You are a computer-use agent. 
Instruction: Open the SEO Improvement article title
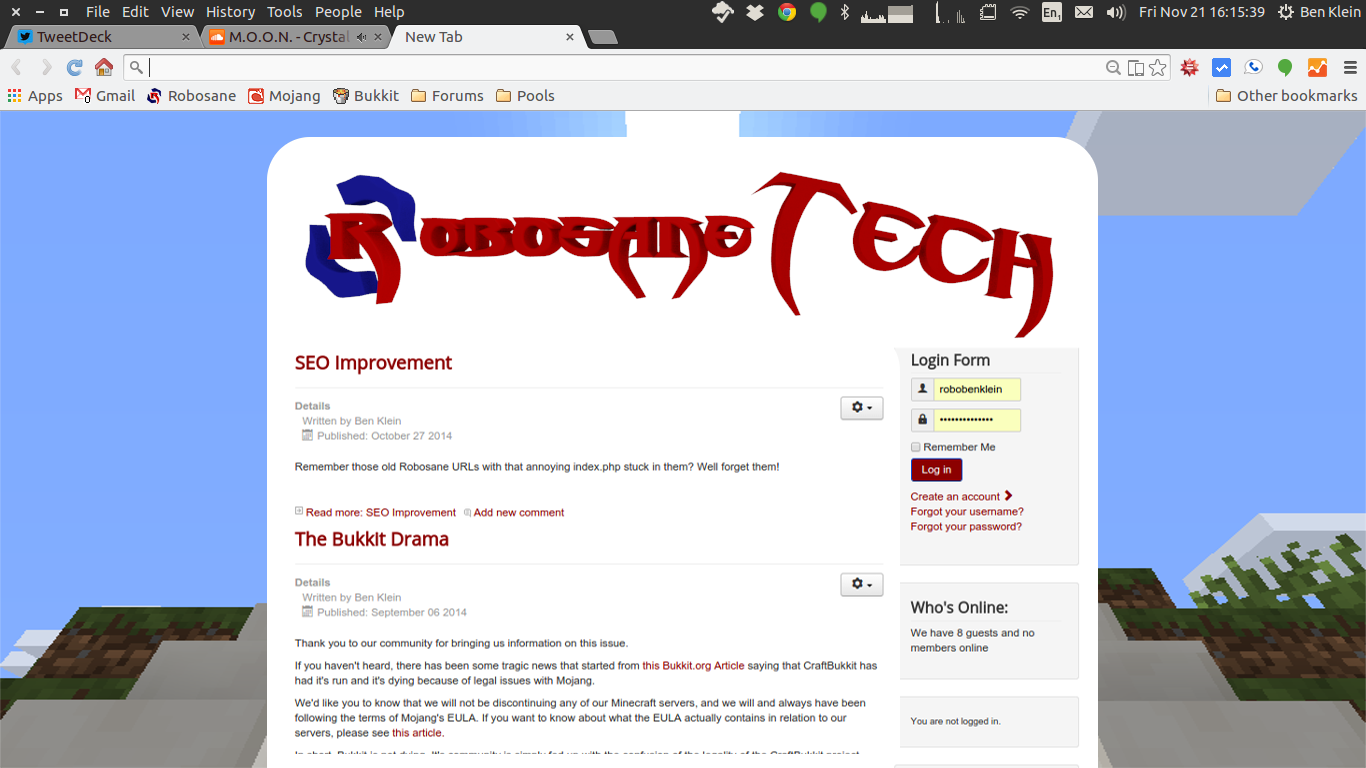(373, 363)
